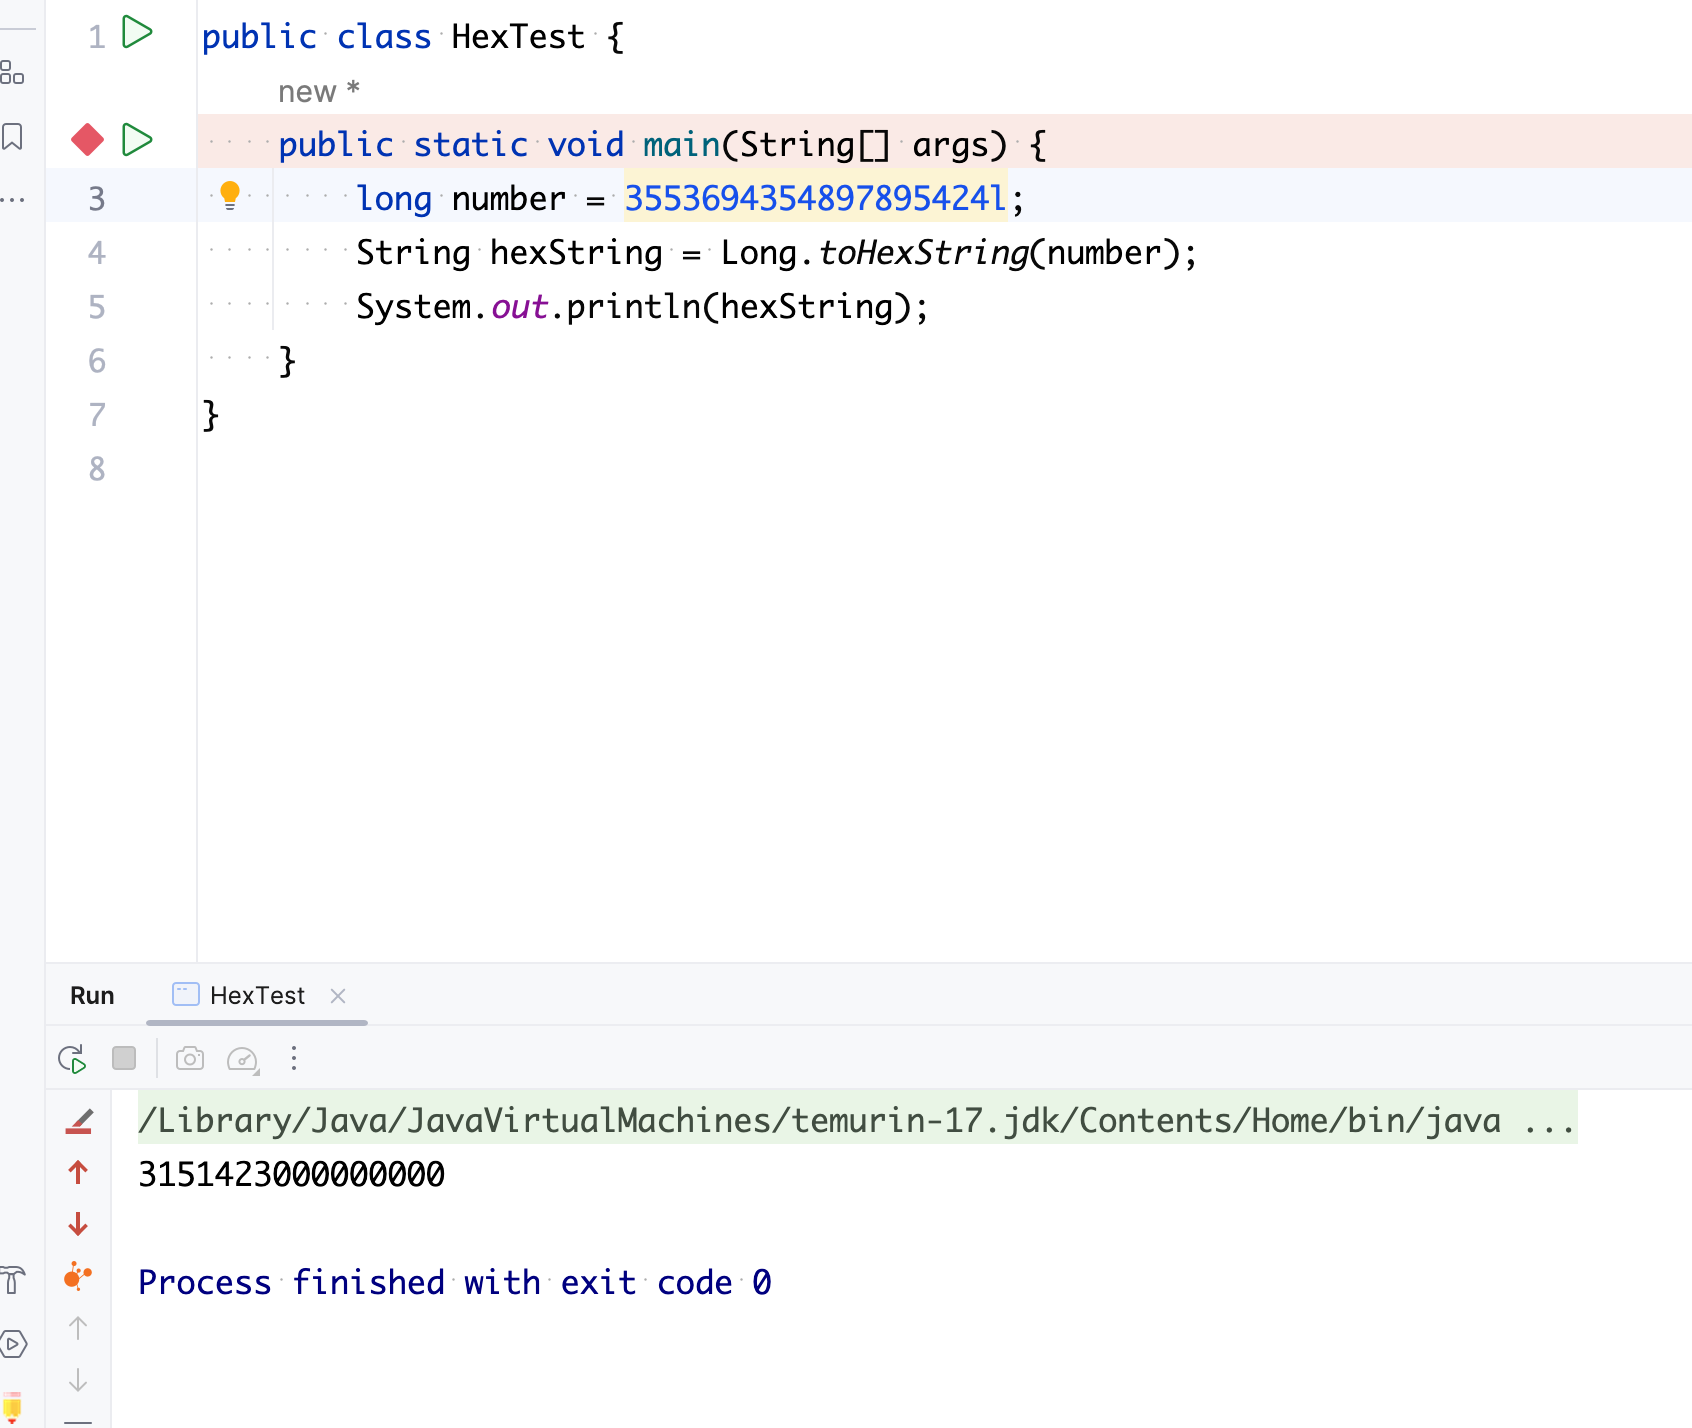
Task: Click the yellow highlighter icon at bottom left
Action: pyautogui.click(x=12, y=1408)
